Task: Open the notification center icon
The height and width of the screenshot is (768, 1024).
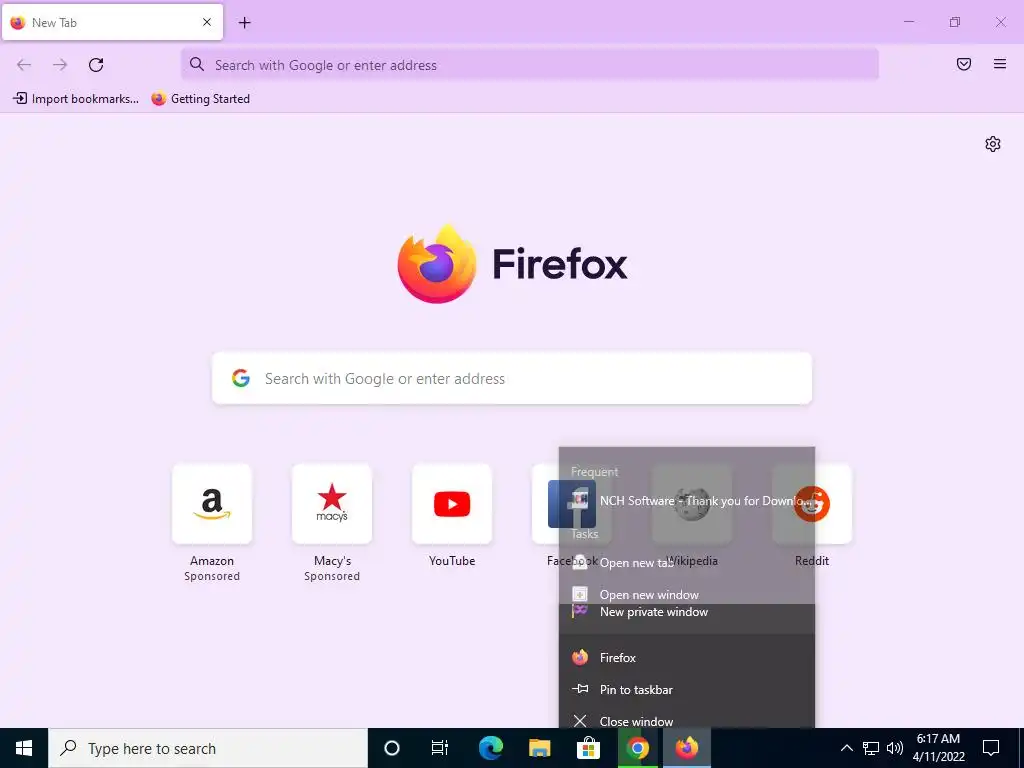Action: [x=991, y=748]
